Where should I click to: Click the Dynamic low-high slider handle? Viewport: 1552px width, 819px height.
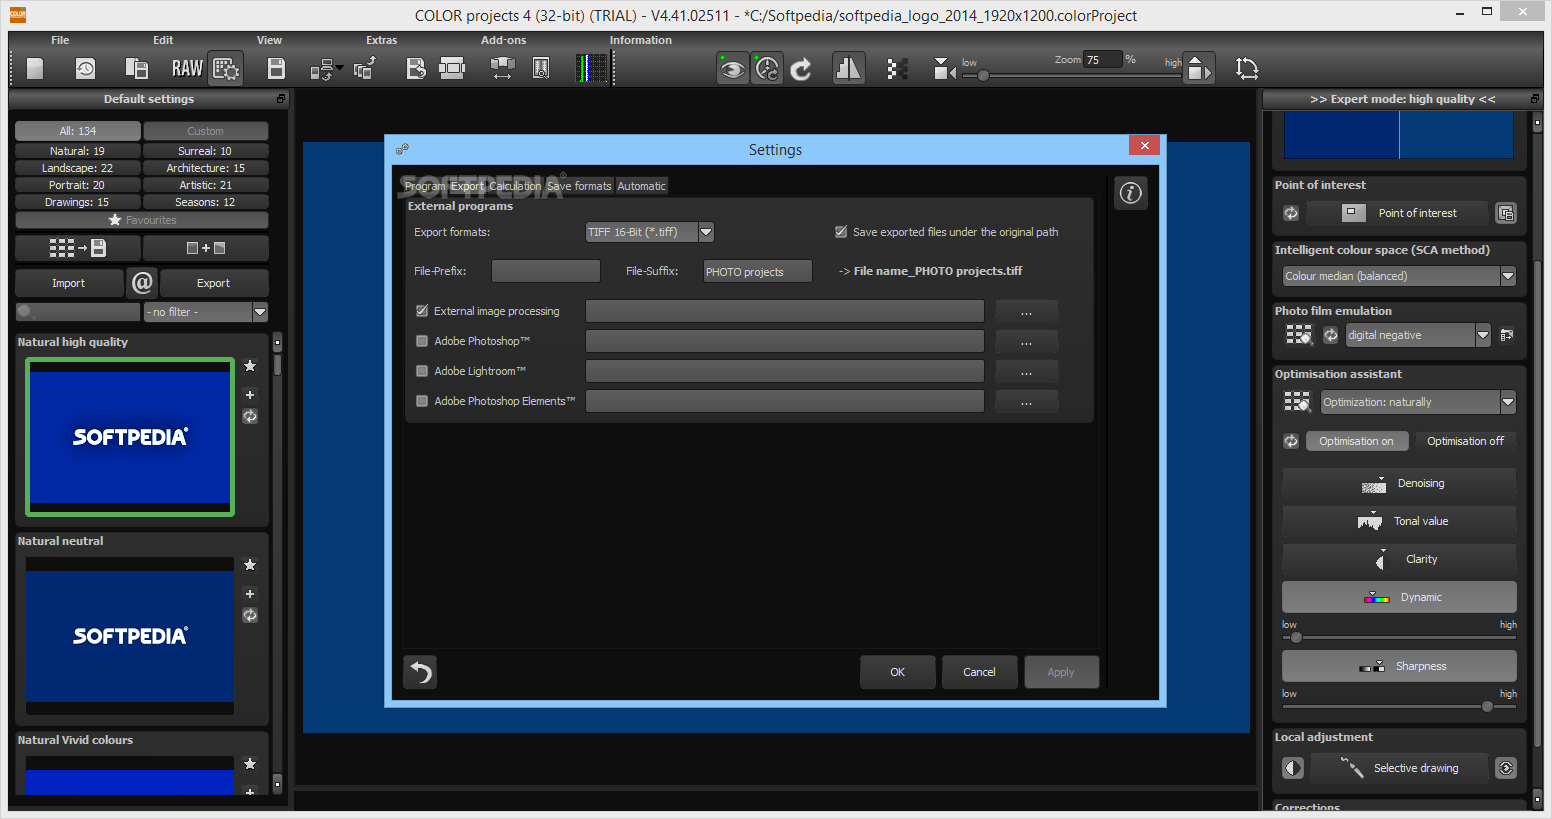click(x=1296, y=637)
